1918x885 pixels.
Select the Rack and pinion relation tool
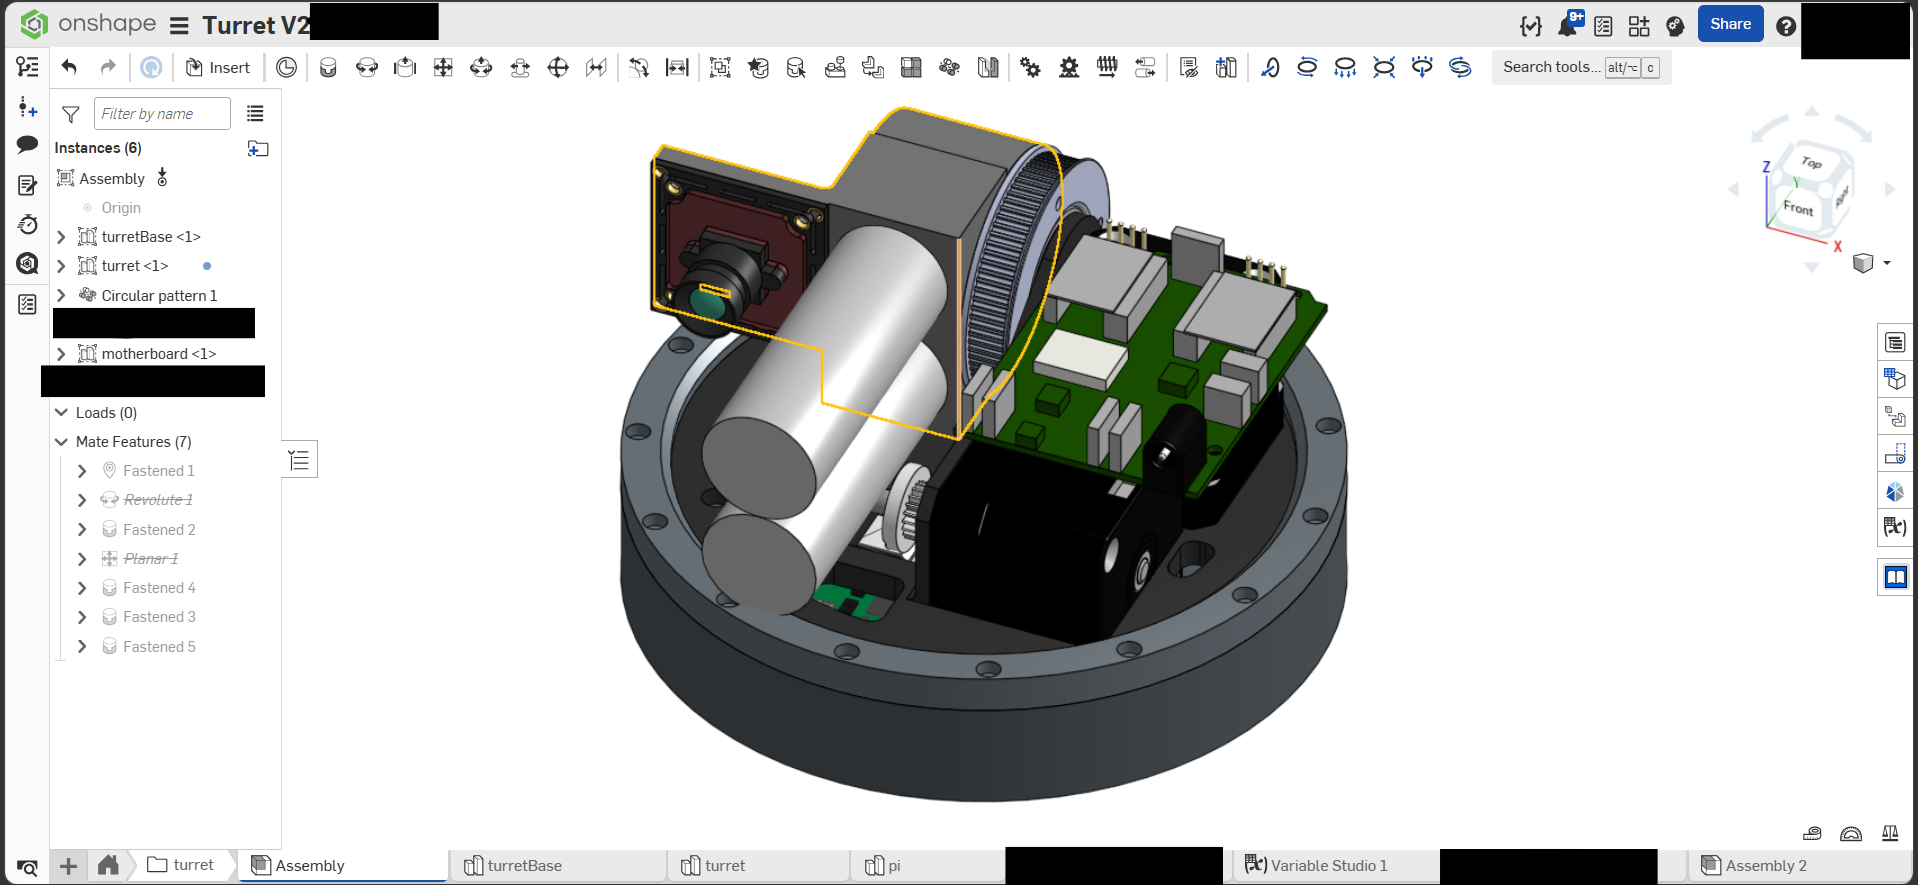pyautogui.click(x=1069, y=67)
